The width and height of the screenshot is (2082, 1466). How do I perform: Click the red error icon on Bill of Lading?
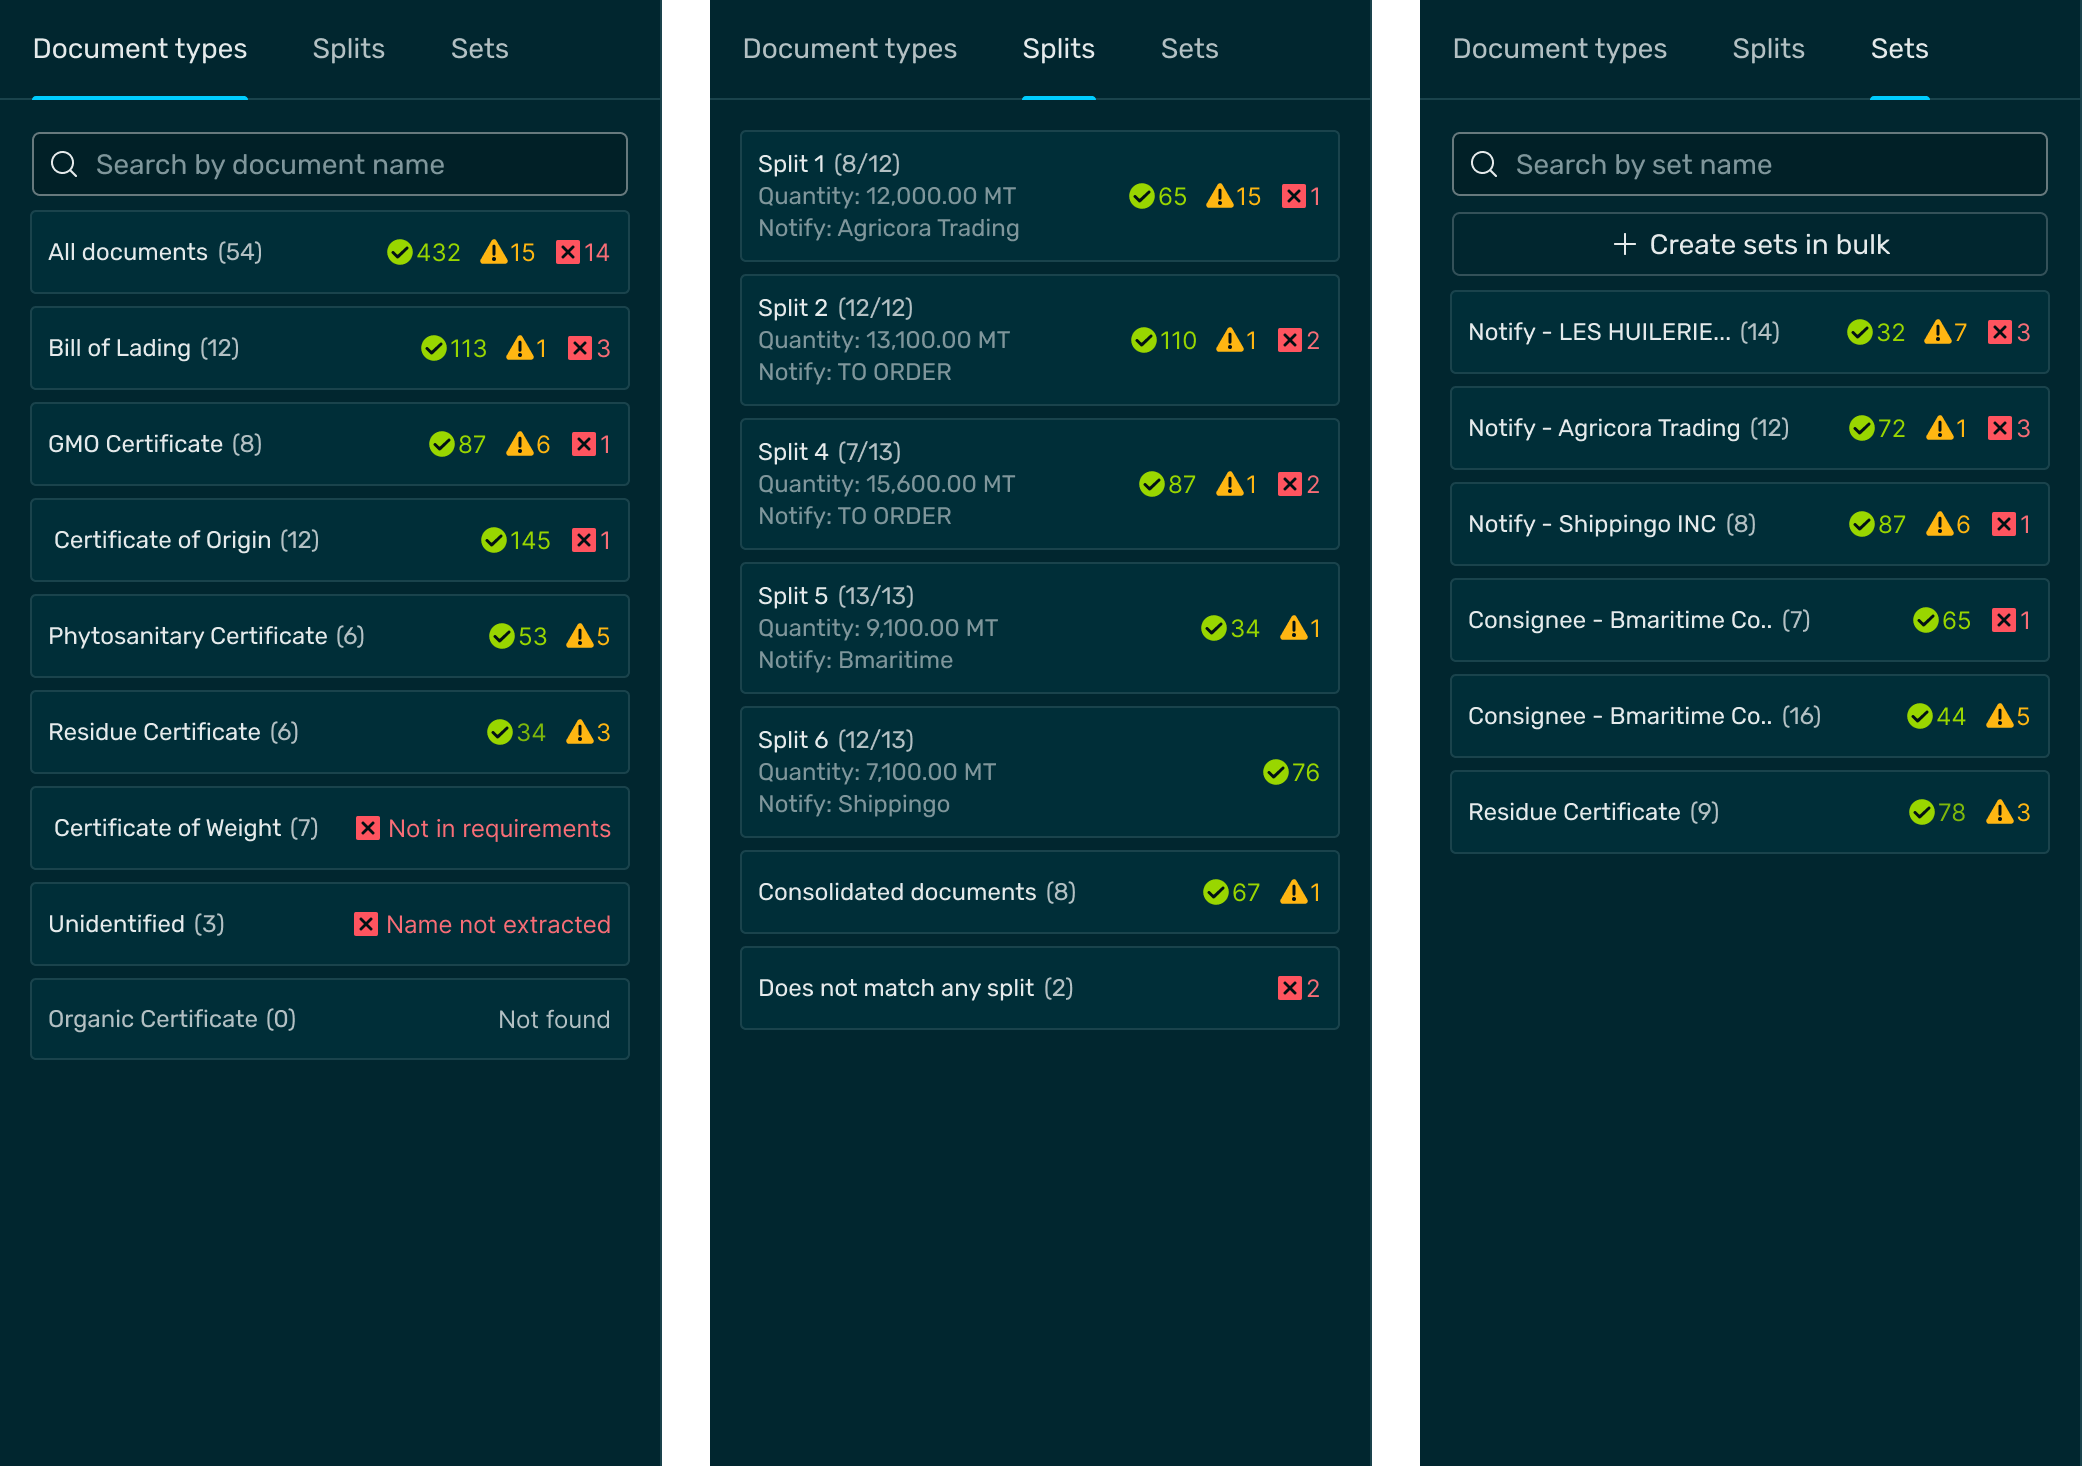[579, 348]
